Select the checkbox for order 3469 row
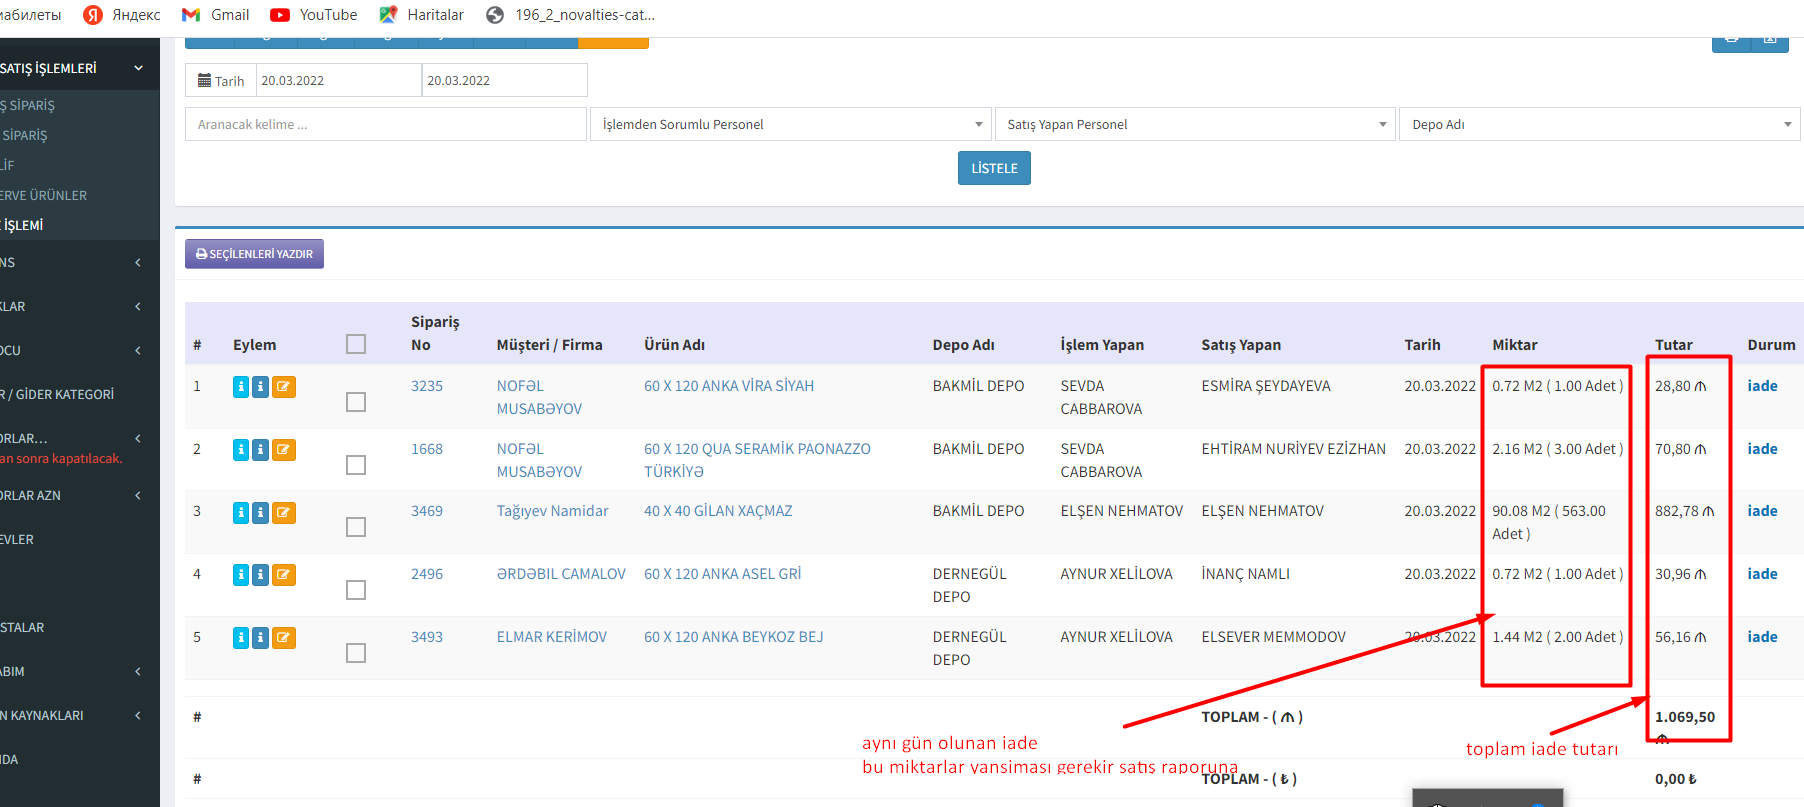Viewport: 1804px width, 807px height. [x=356, y=527]
